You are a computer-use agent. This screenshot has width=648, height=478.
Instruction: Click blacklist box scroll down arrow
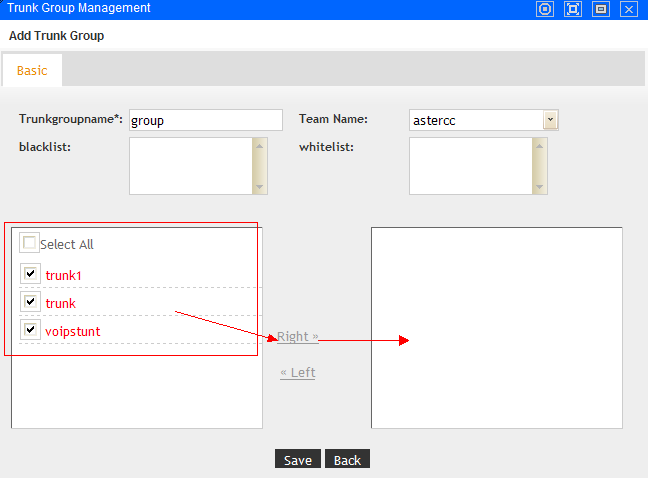pyautogui.click(x=260, y=186)
